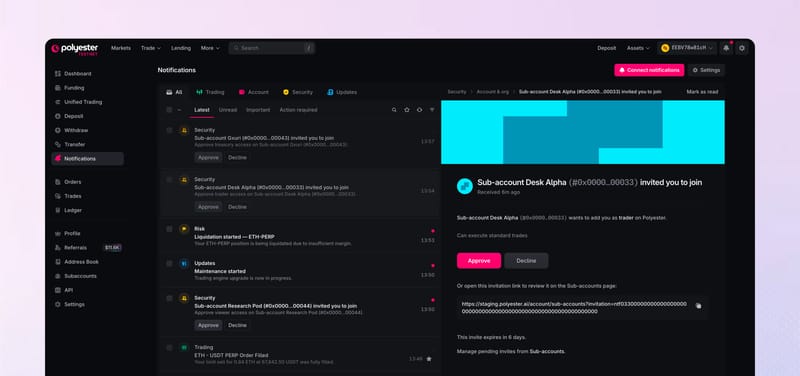Open the Assets dropdown
800x376 pixels.
(x=638, y=48)
